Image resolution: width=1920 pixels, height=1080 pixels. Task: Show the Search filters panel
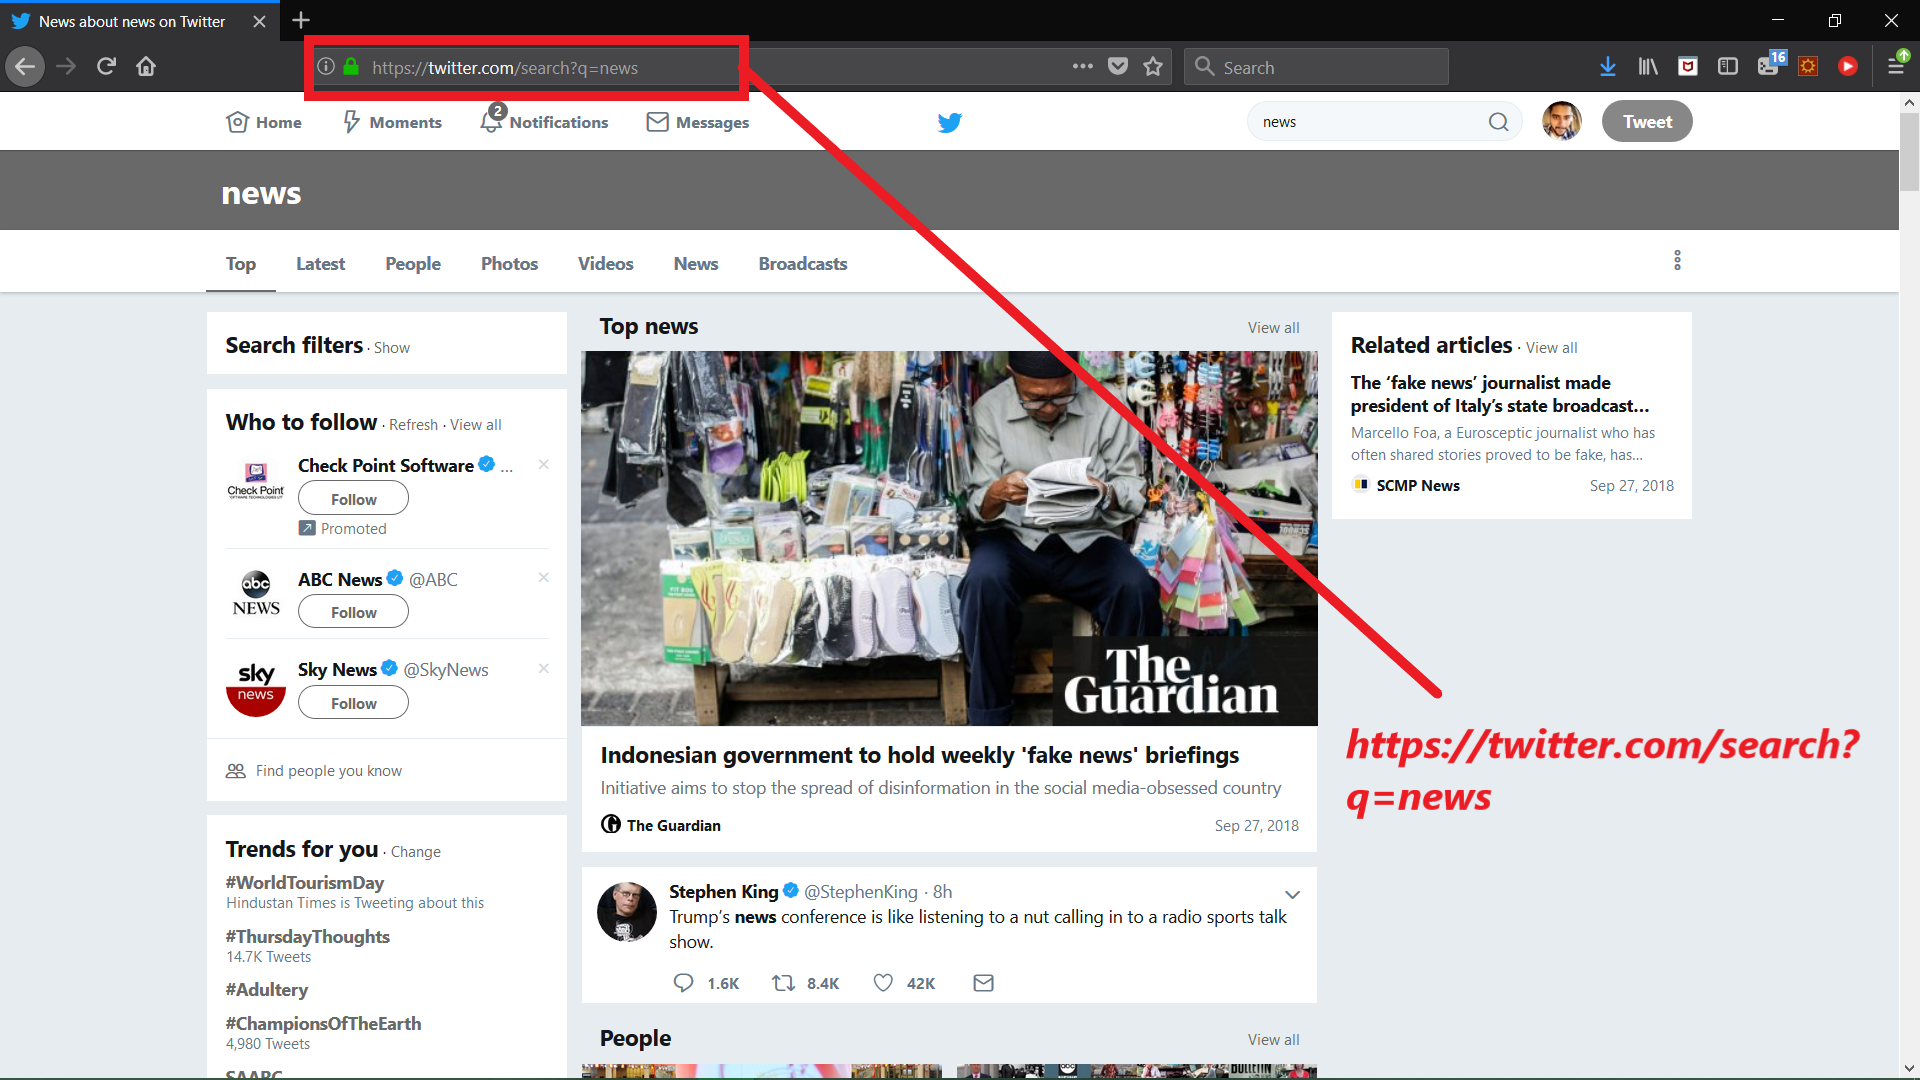click(x=391, y=348)
